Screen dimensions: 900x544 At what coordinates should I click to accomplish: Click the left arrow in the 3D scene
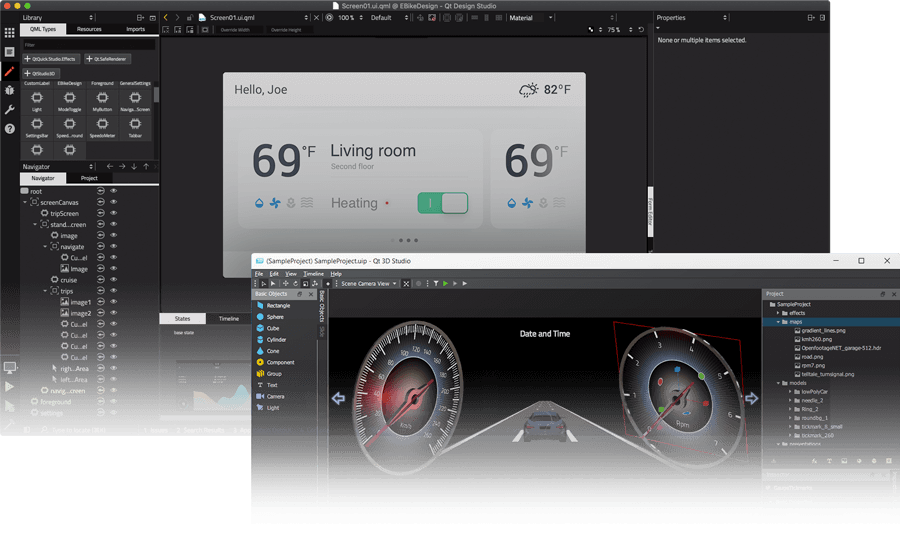coord(338,399)
